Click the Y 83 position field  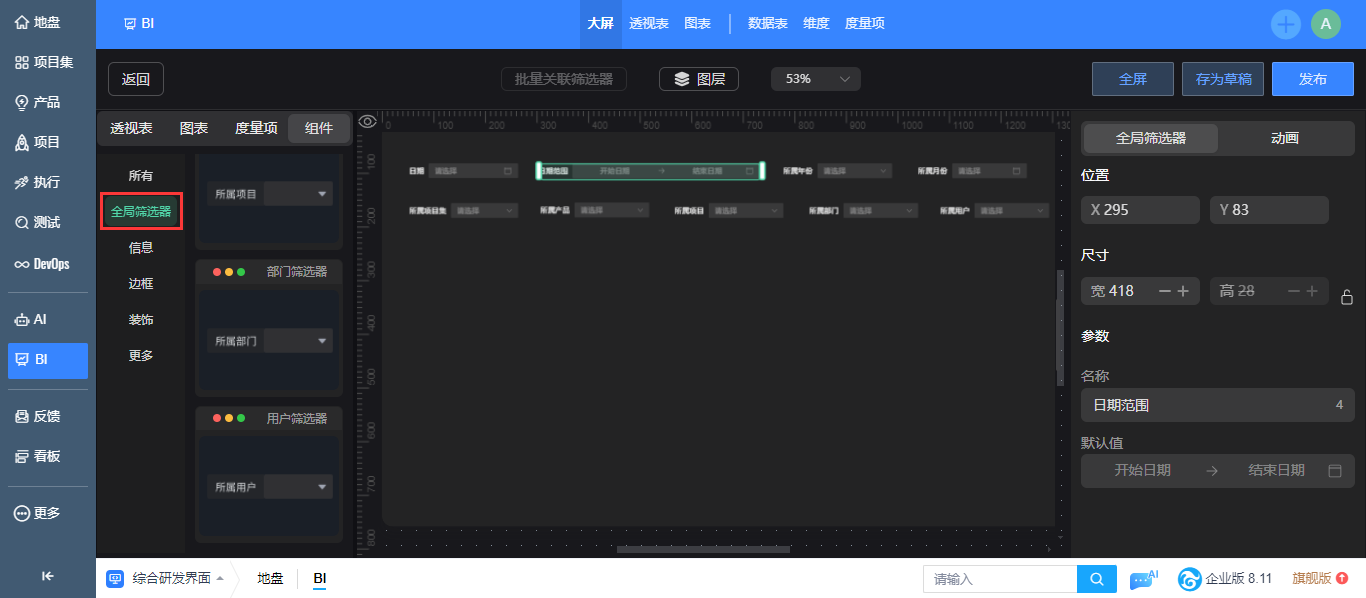pos(1269,210)
